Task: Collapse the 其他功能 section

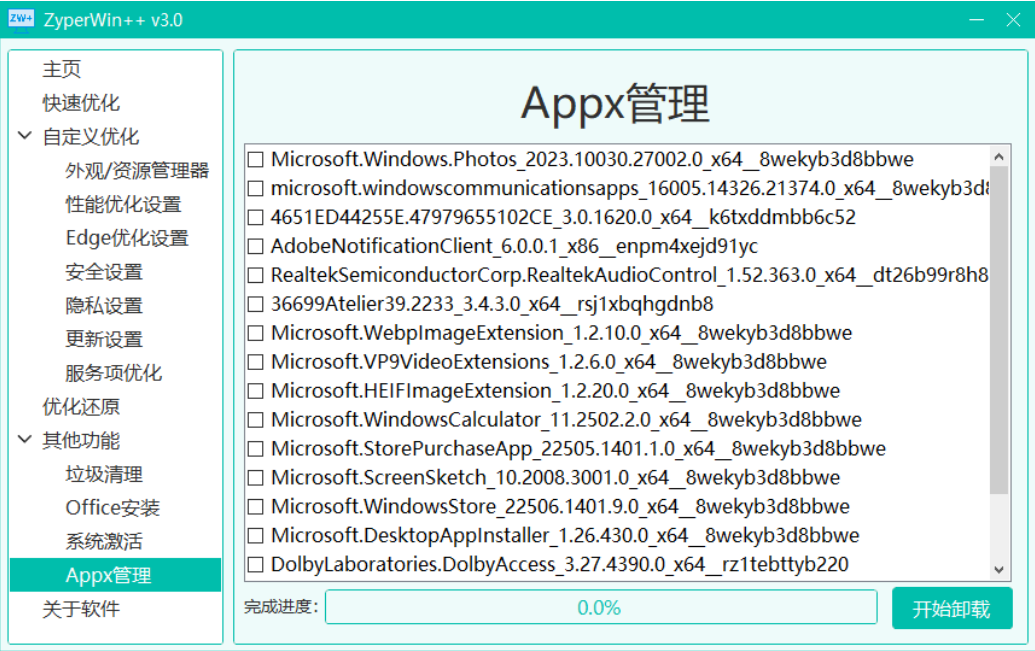Action: pos(24,441)
